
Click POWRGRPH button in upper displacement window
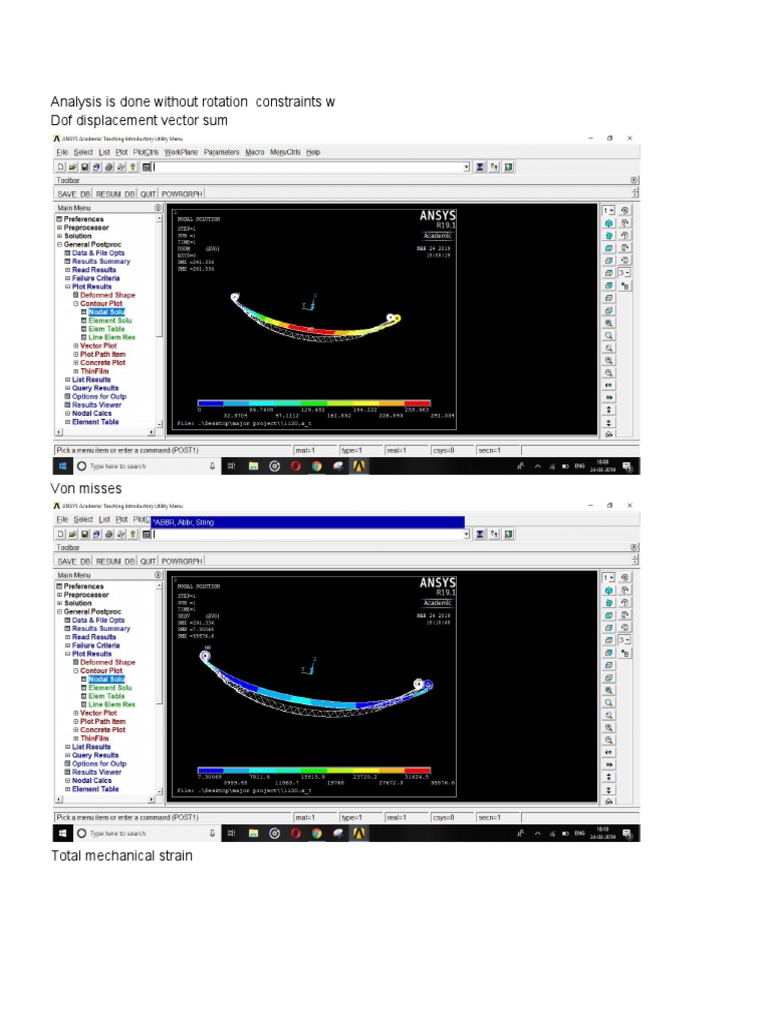[x=182, y=194]
